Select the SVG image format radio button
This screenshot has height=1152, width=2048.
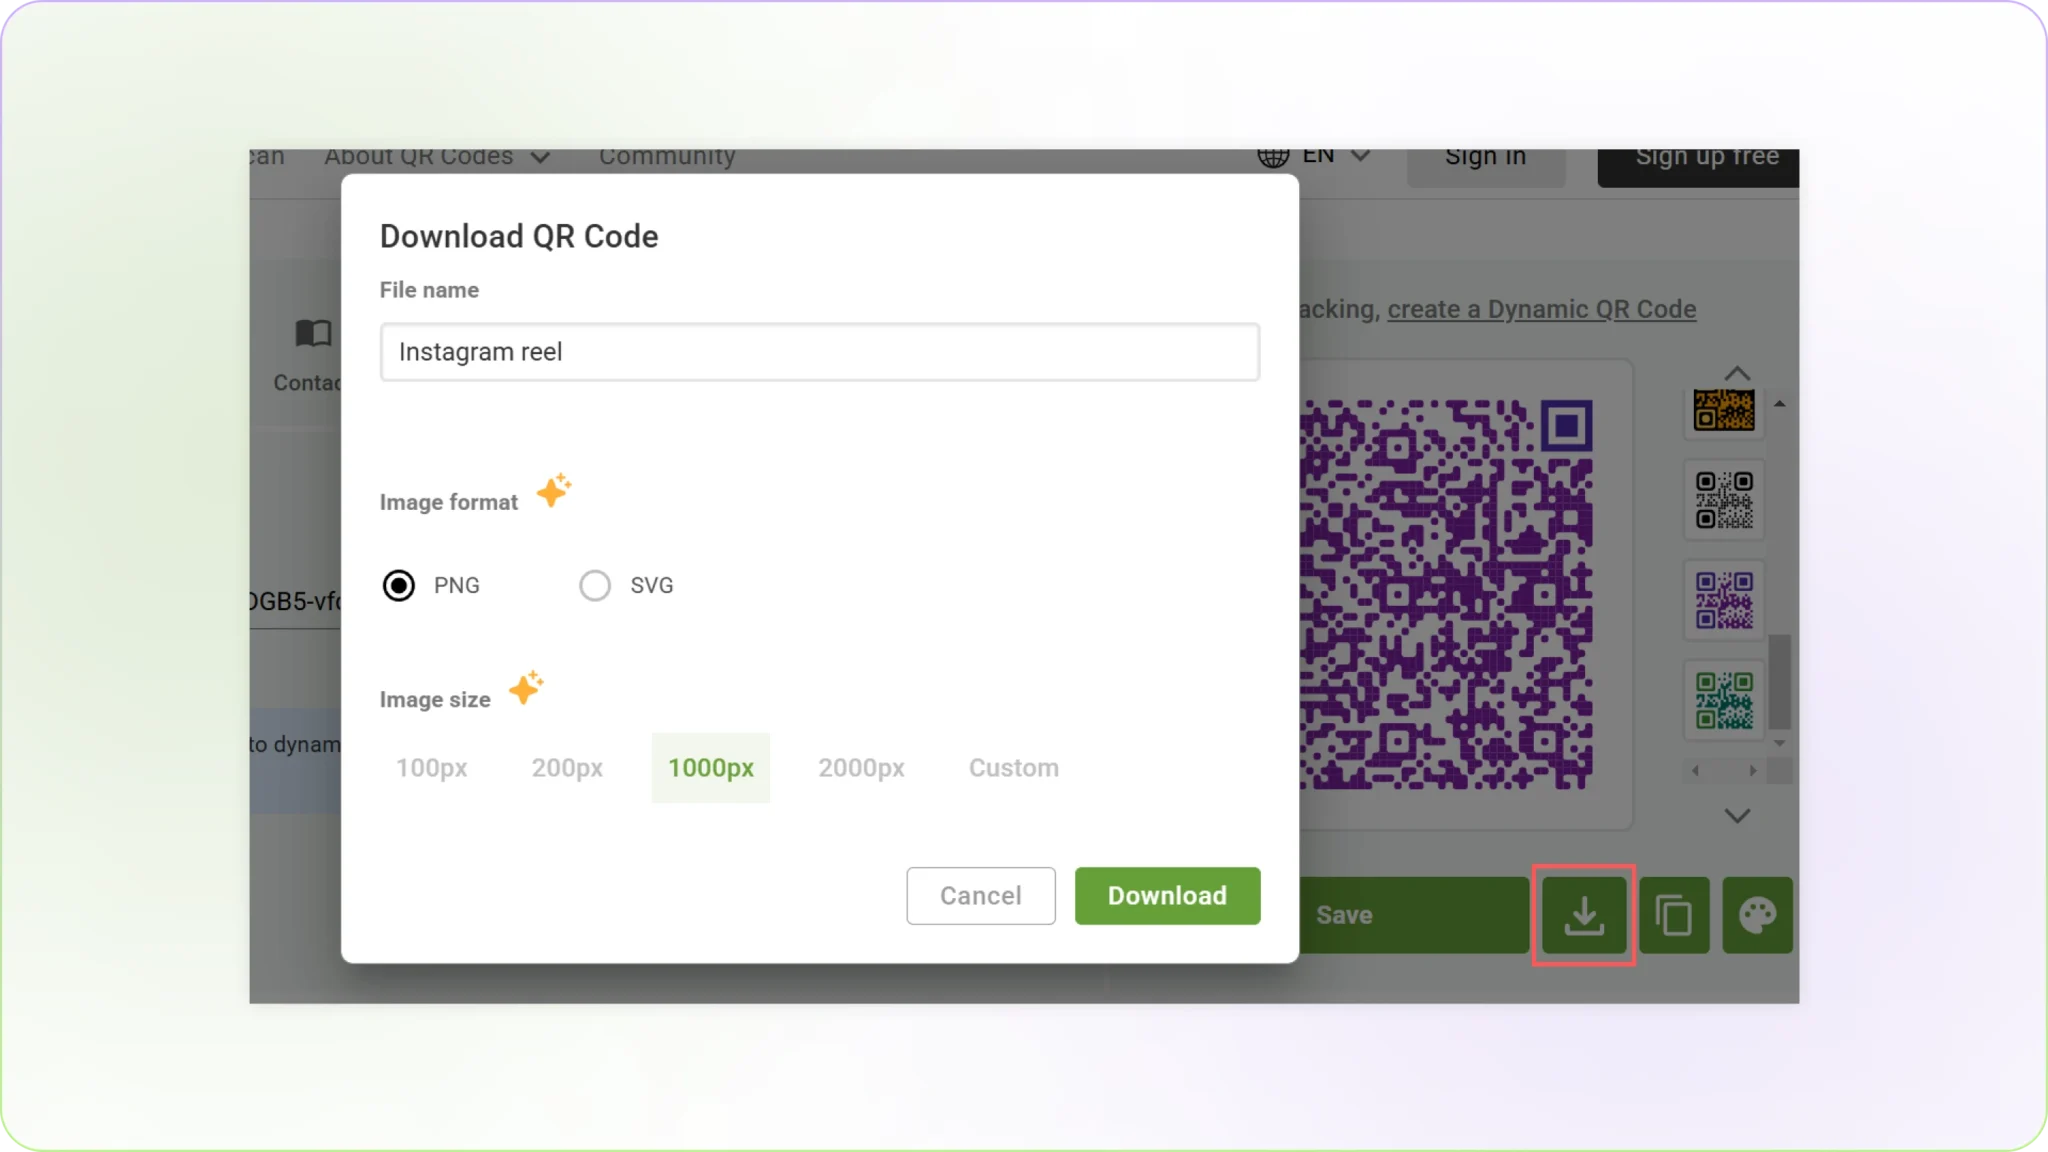(595, 585)
